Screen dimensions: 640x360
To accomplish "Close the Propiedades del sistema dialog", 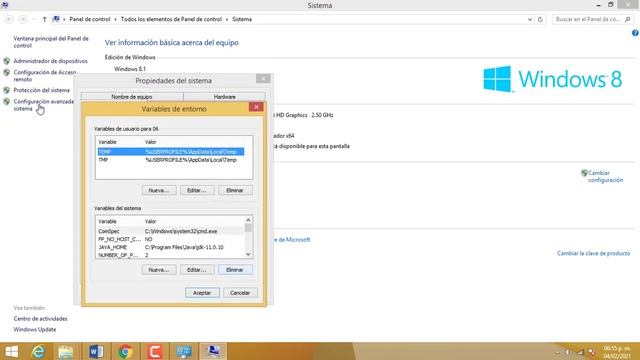I will point(263,78).
